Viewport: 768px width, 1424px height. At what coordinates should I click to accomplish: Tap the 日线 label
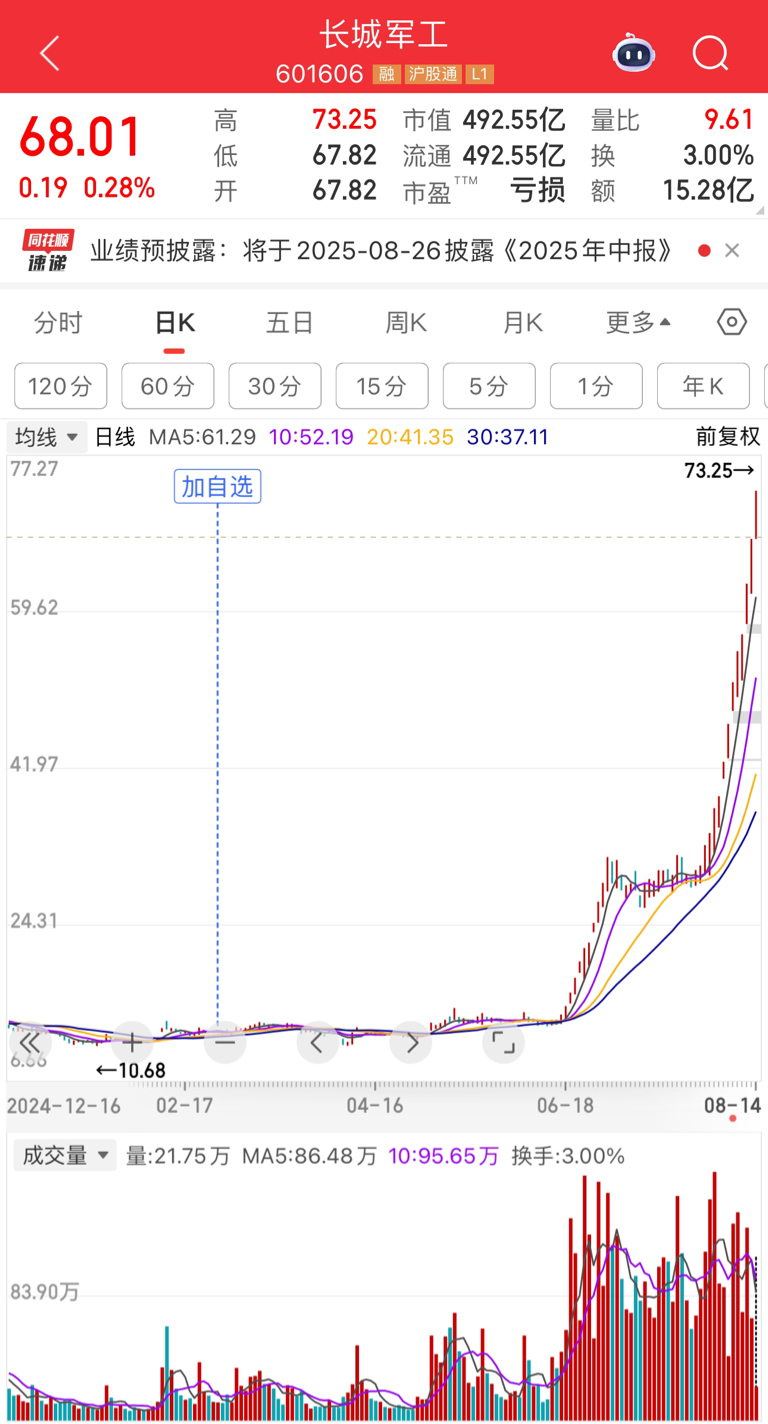pyautogui.click(x=115, y=437)
